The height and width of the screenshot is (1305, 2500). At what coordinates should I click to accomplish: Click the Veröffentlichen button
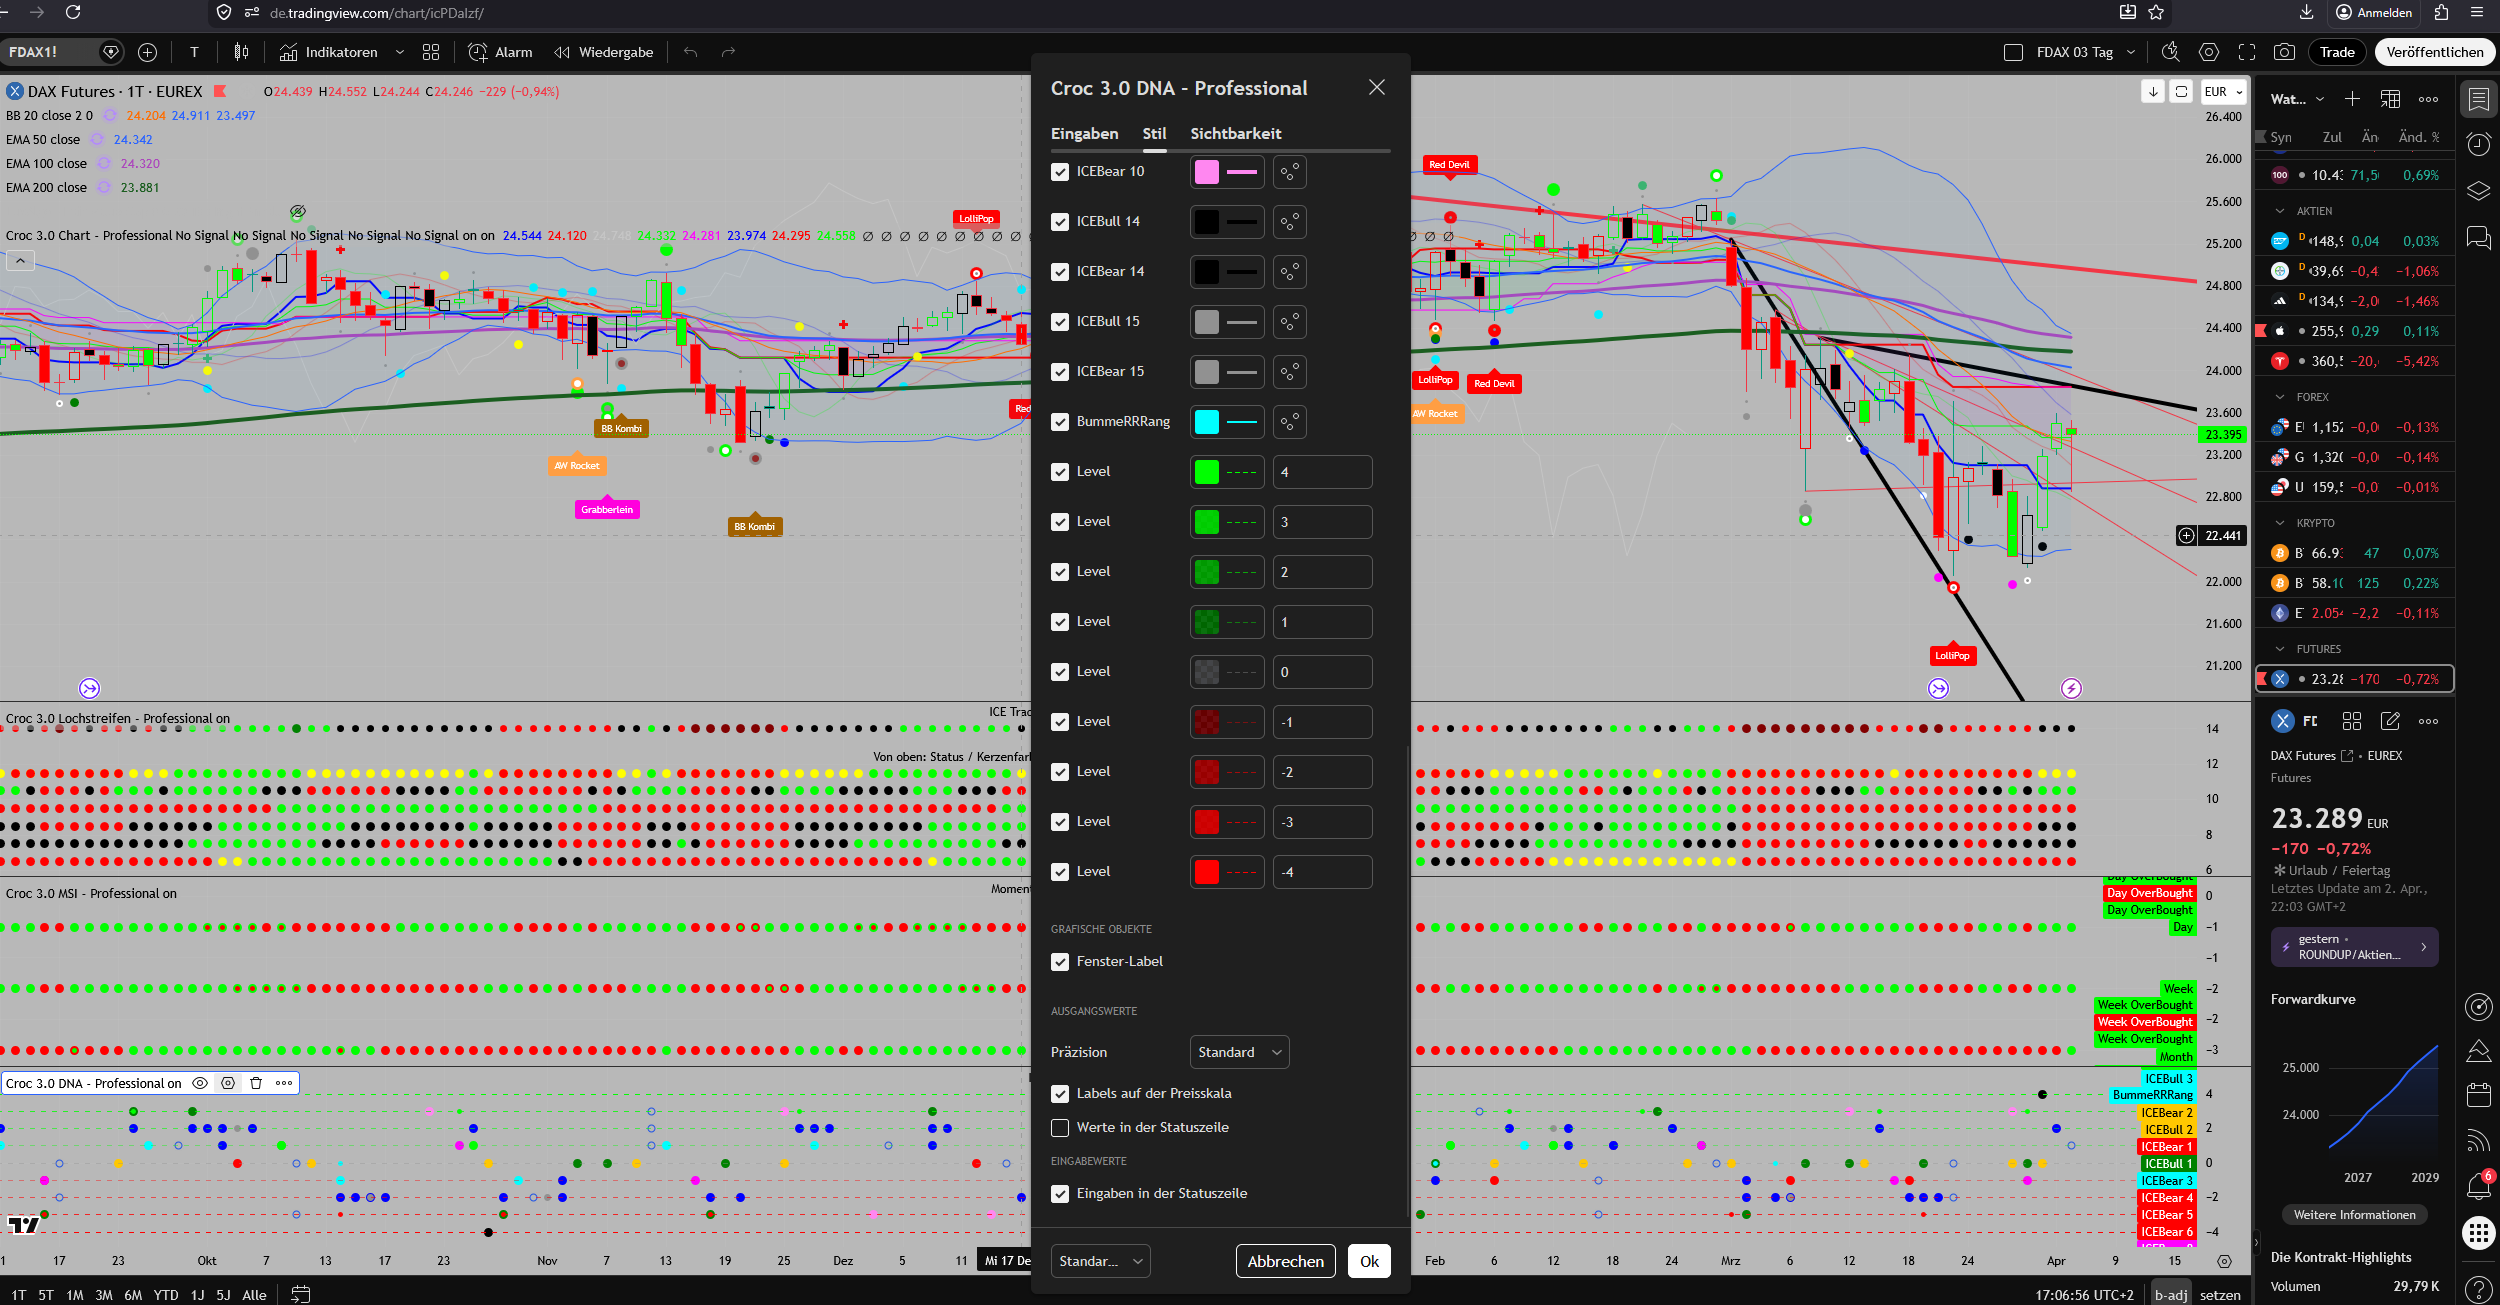pyautogui.click(x=2434, y=52)
